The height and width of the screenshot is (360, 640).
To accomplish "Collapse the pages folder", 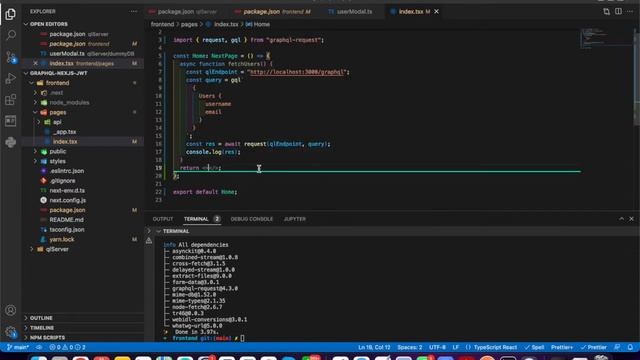I will [58, 112].
